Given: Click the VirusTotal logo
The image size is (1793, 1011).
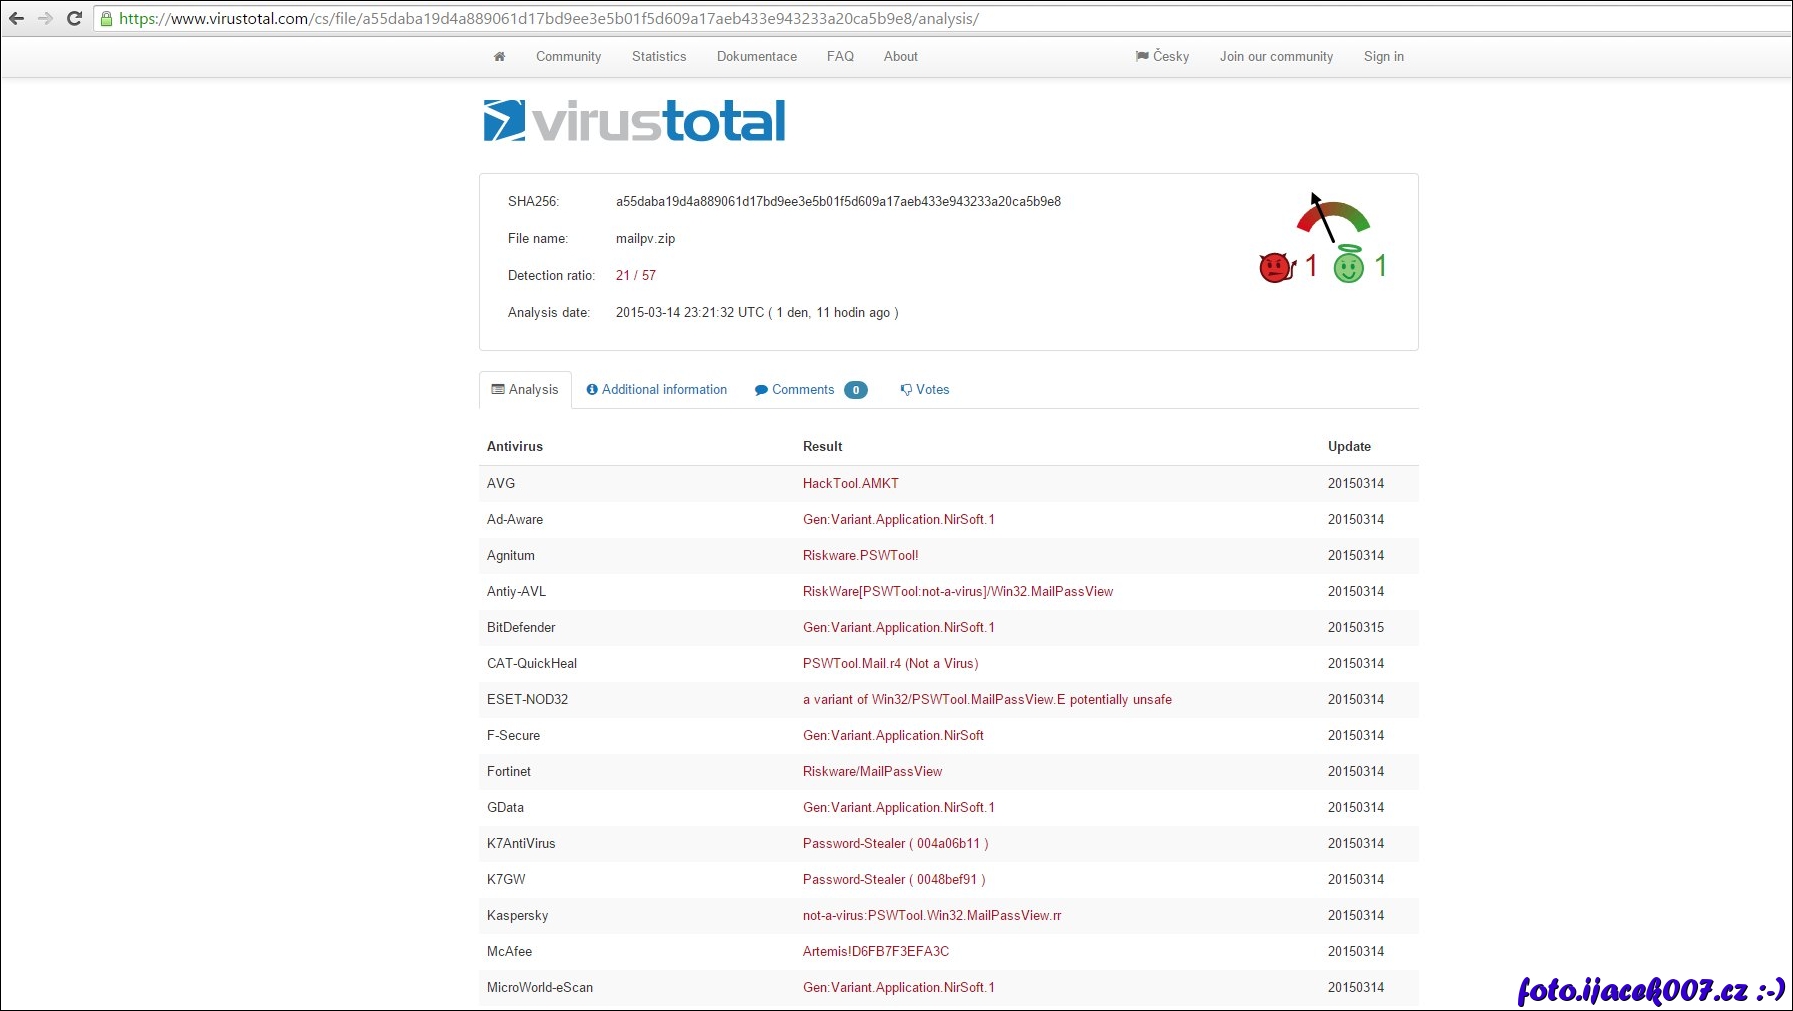Looking at the screenshot, I should point(634,121).
